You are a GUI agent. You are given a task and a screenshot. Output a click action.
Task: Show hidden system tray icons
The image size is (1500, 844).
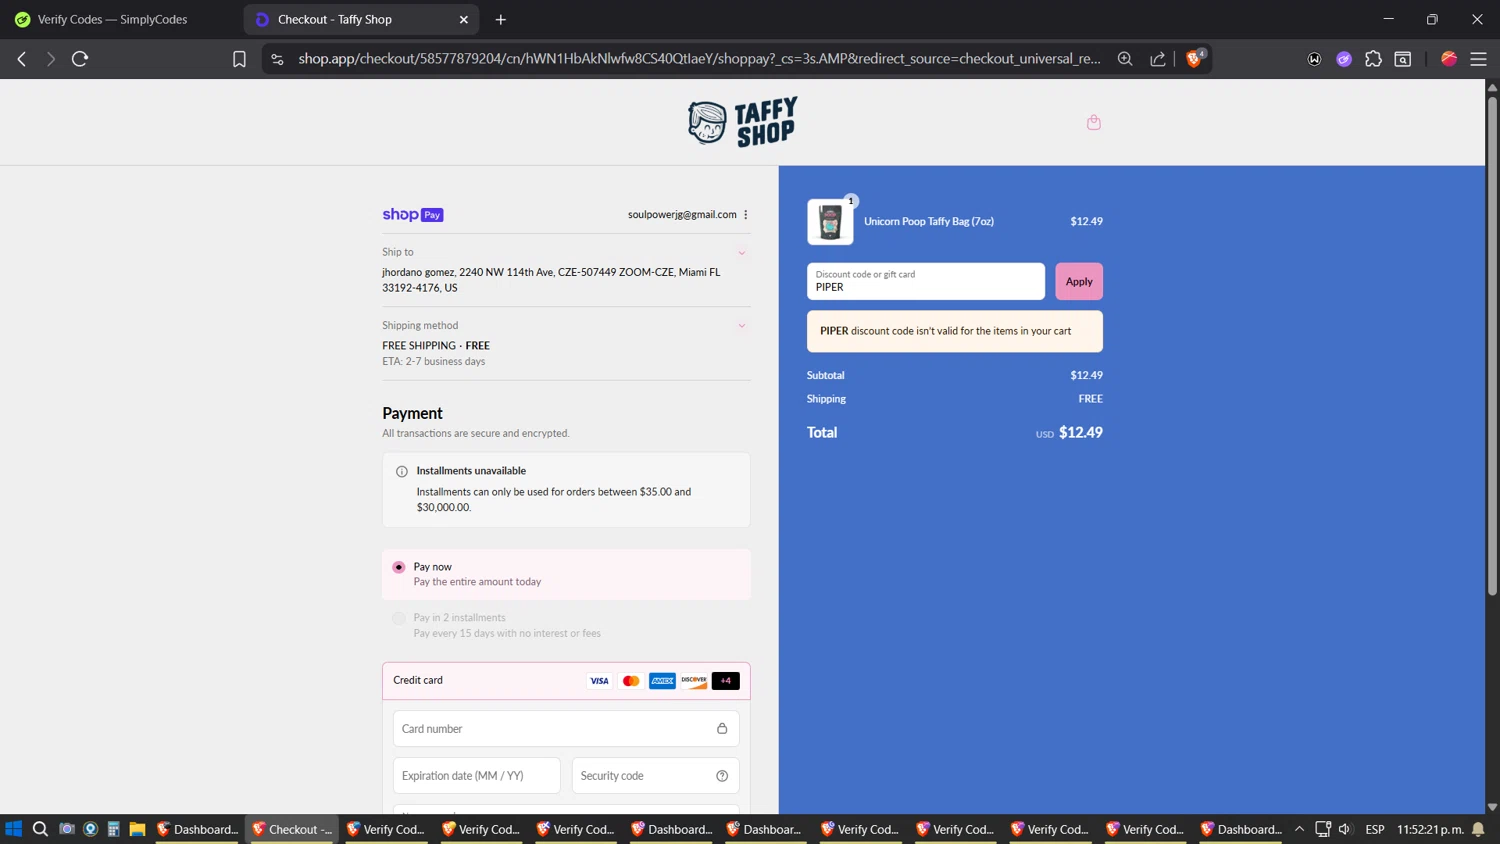[x=1299, y=829]
